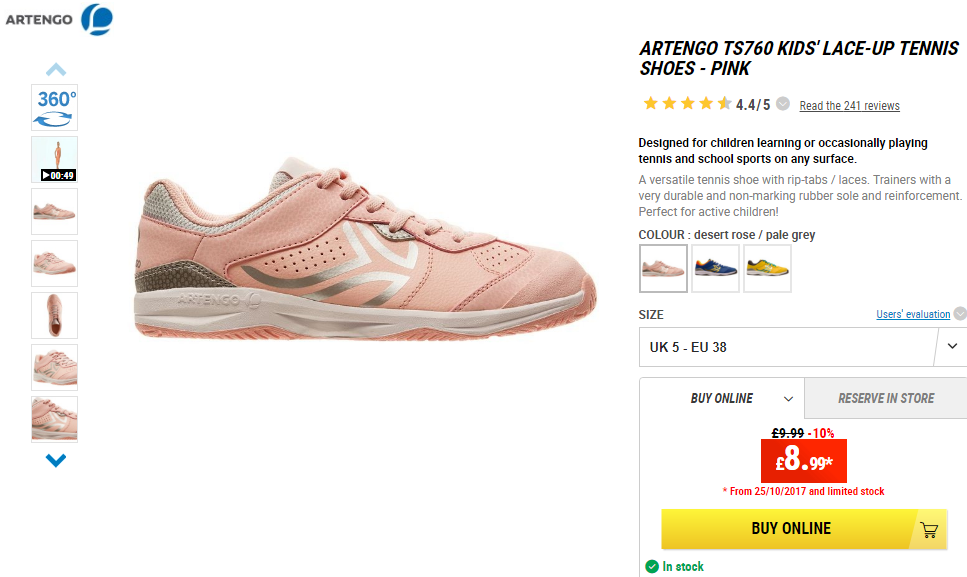This screenshot has height=577, width=967.
Task: Click the yellow Buy Online button
Action: (x=804, y=529)
